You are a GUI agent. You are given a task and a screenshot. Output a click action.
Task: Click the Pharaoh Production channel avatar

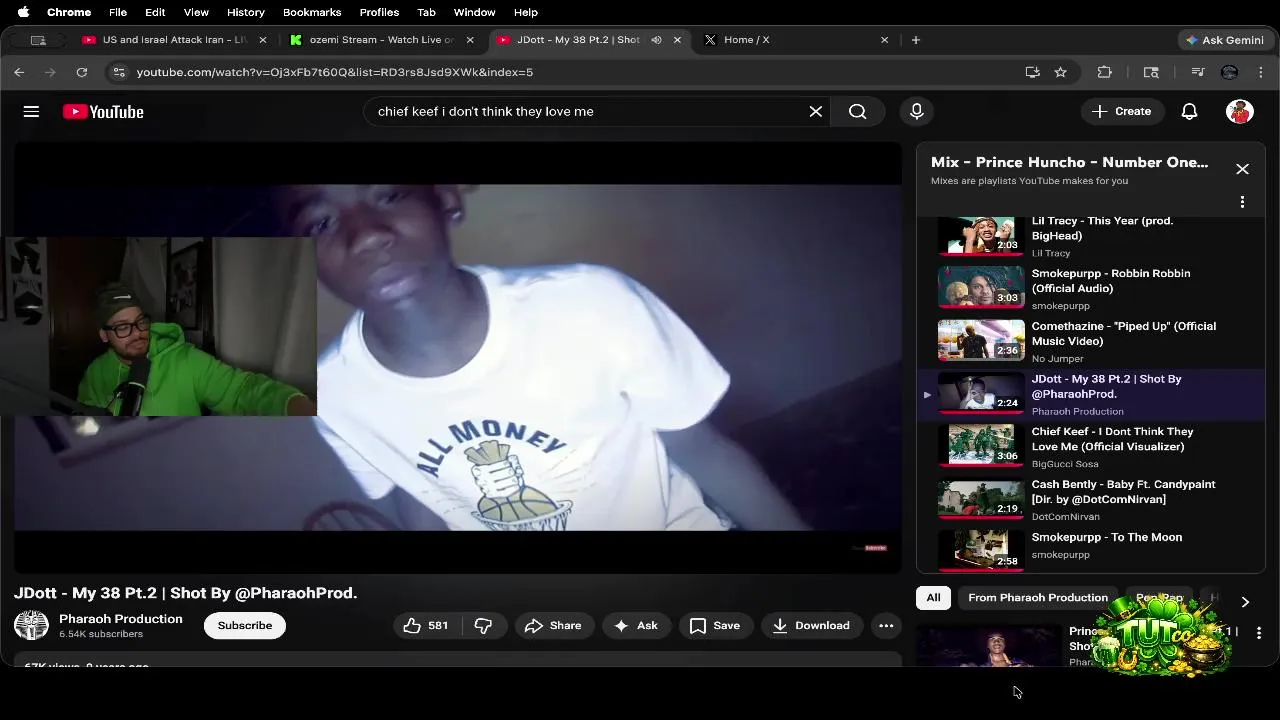[x=31, y=625]
